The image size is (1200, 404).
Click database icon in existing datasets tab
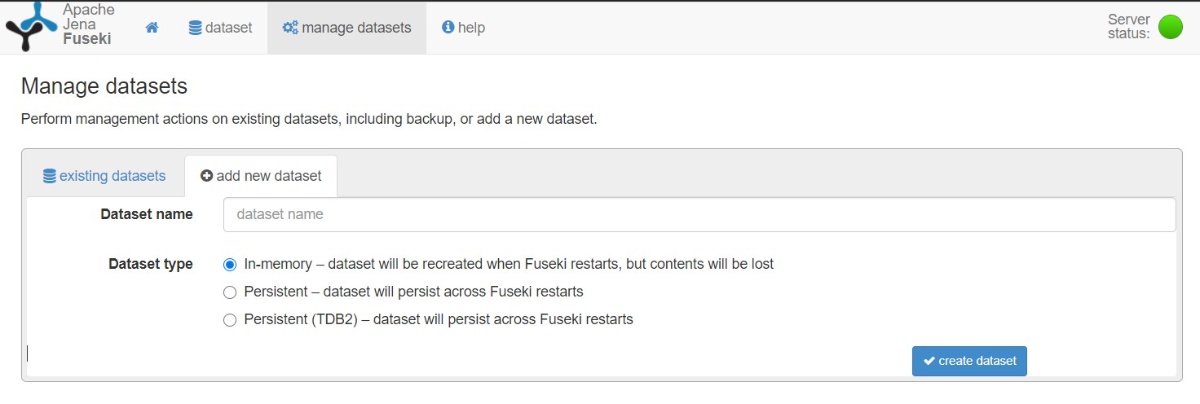49,176
